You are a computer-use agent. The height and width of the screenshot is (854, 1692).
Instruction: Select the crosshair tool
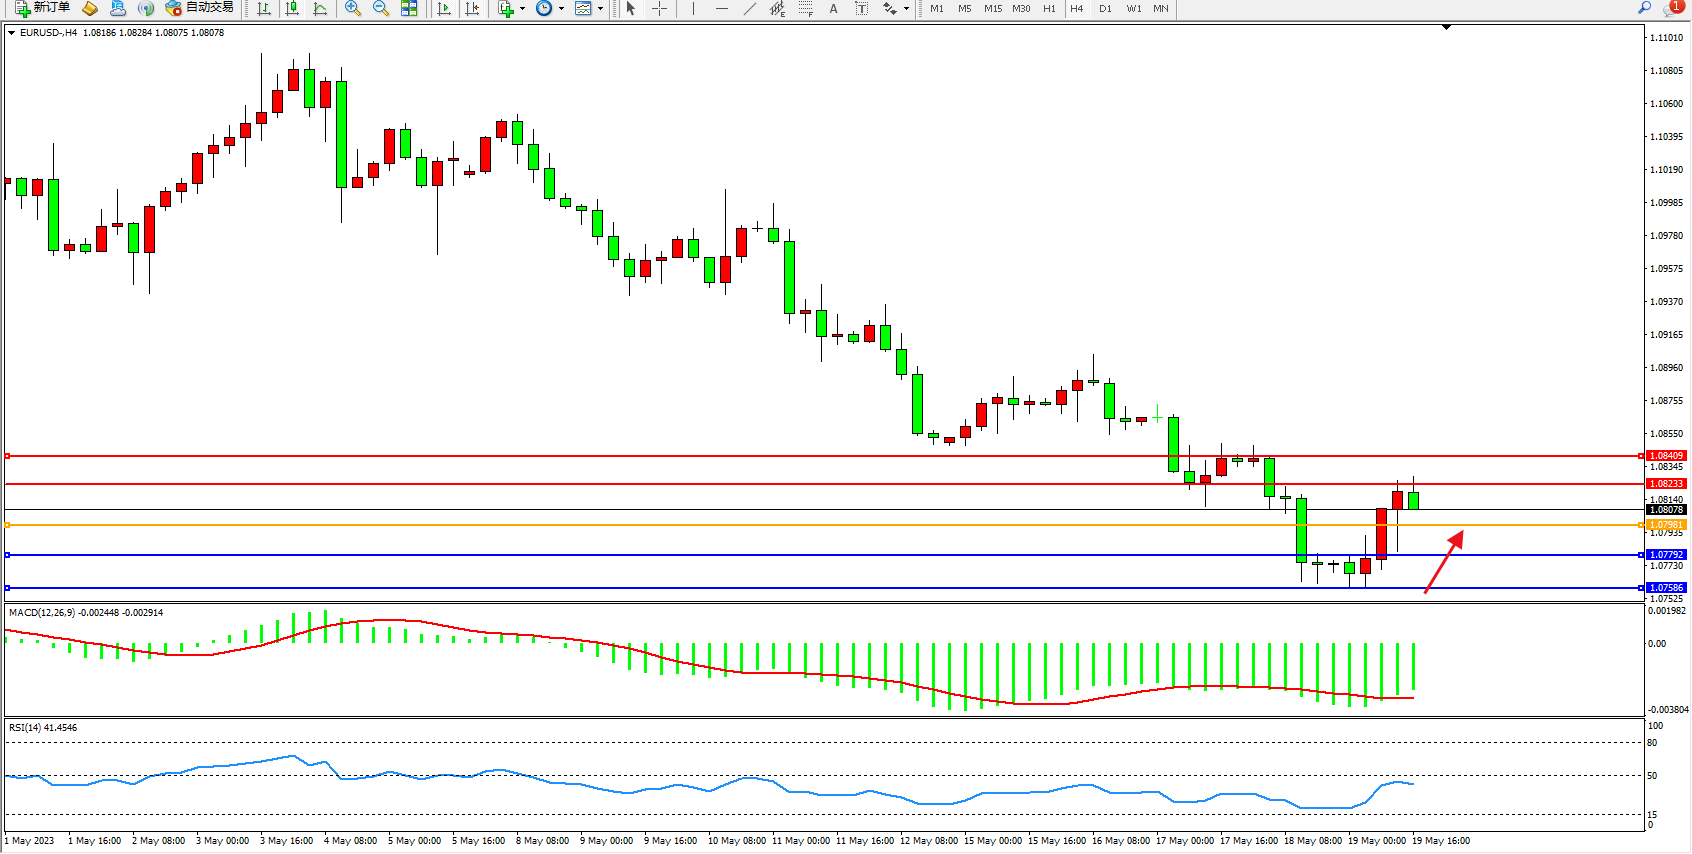point(660,8)
